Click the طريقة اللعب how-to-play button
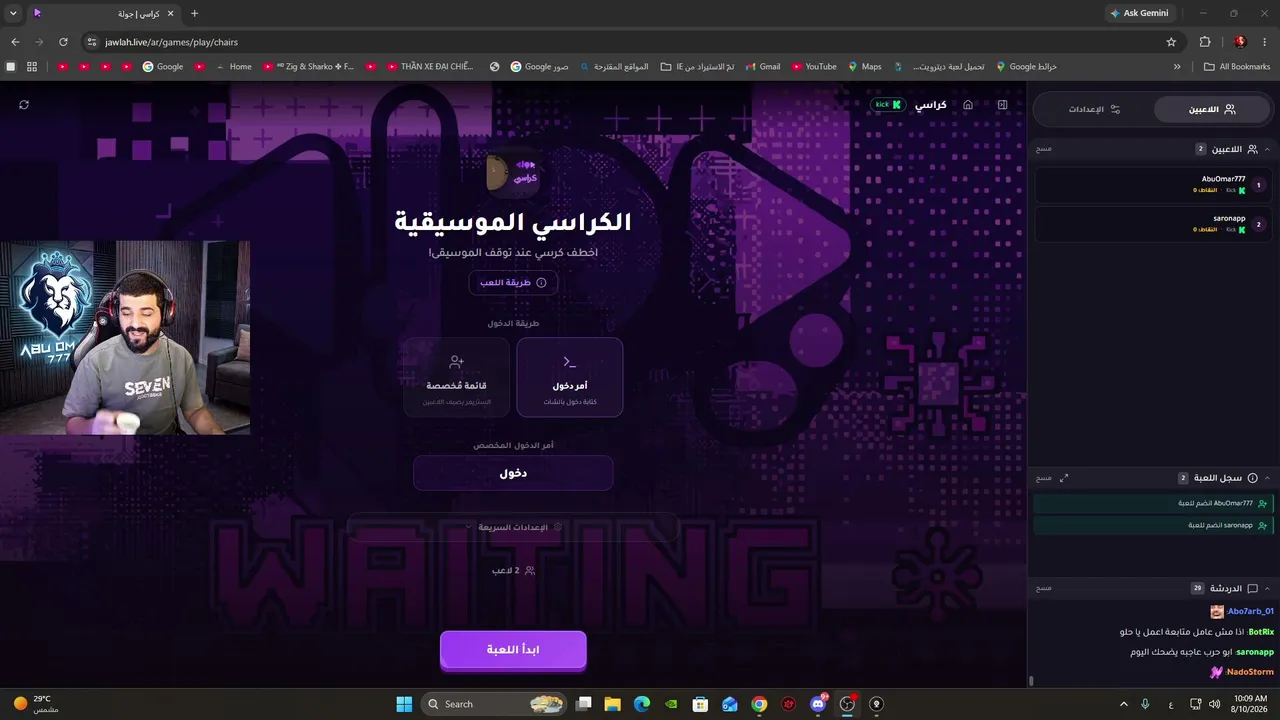Viewport: 1280px width, 720px height. point(513,283)
